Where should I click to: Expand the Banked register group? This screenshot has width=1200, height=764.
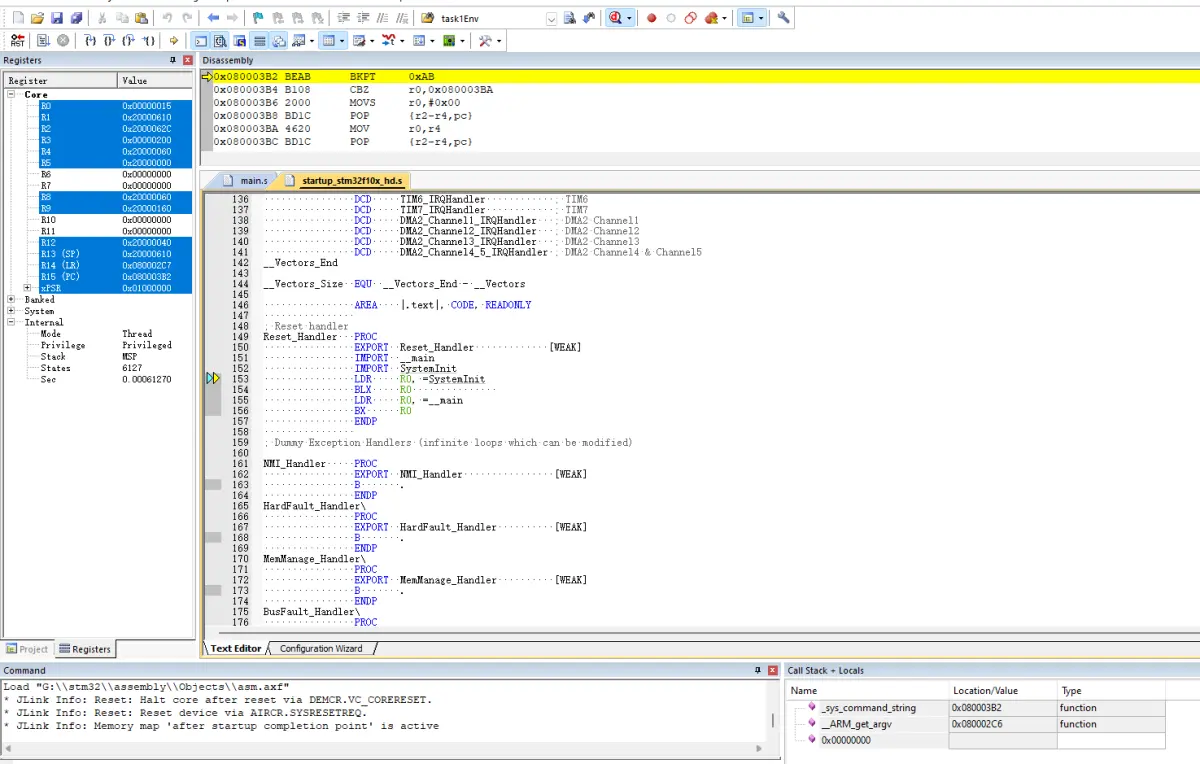[x=11, y=299]
